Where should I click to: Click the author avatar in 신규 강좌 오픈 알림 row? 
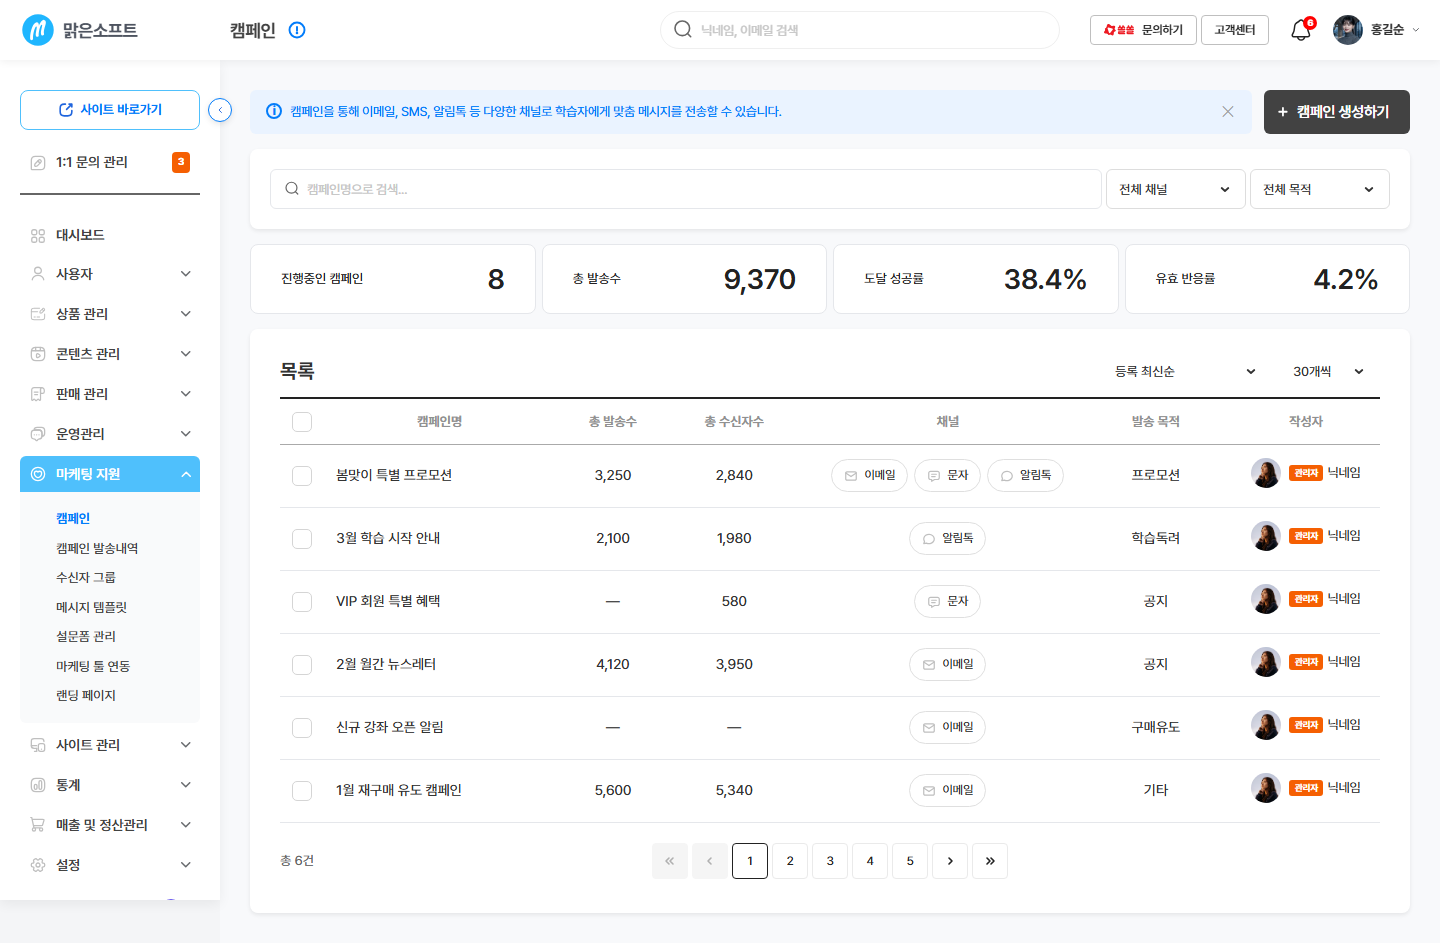(x=1266, y=725)
